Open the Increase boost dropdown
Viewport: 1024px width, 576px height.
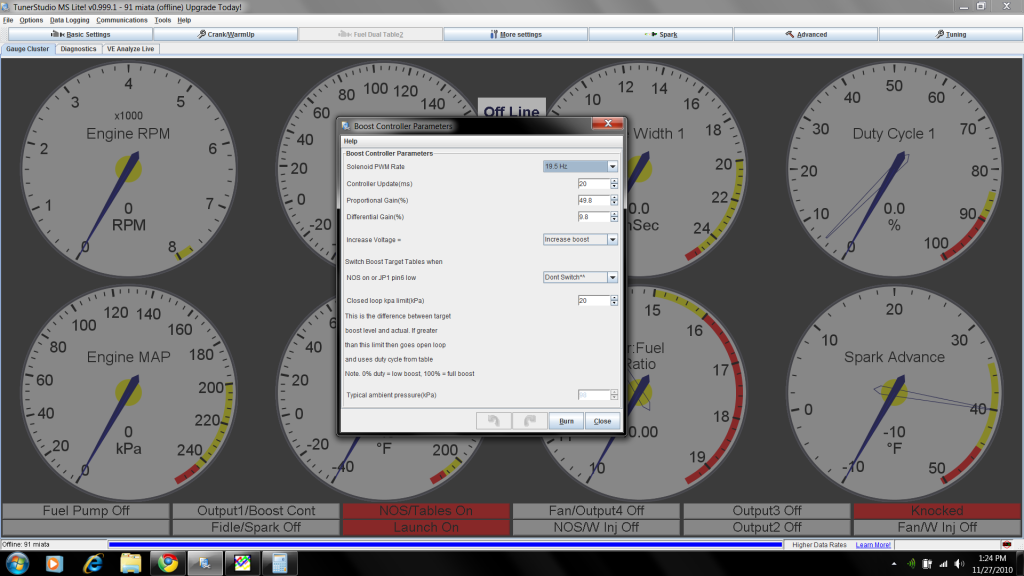click(x=578, y=240)
